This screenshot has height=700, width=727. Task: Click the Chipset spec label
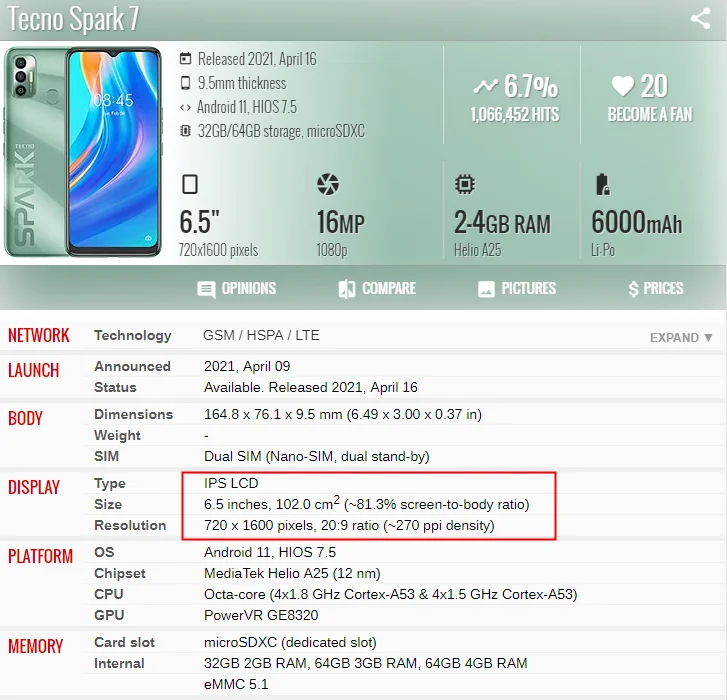pos(120,573)
